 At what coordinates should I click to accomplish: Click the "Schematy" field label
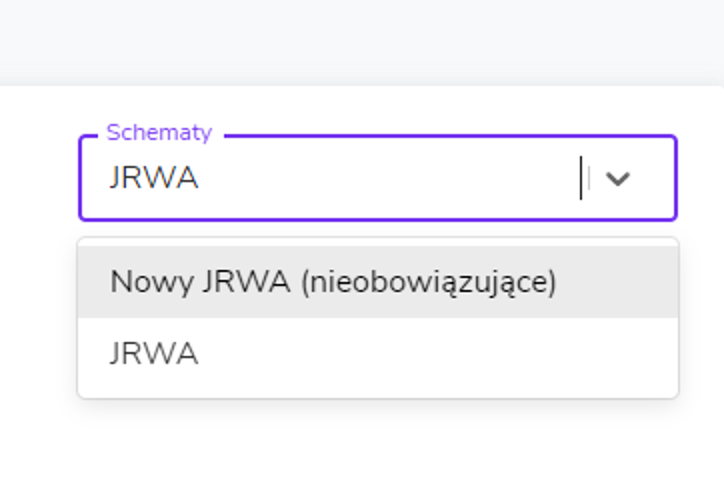point(159,133)
